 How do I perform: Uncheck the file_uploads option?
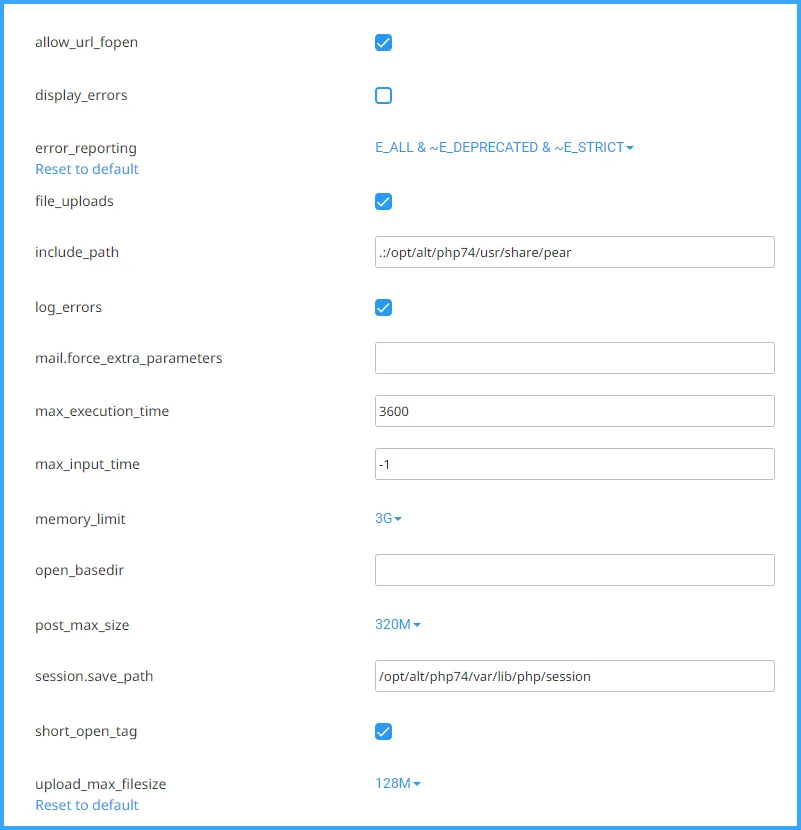point(383,201)
